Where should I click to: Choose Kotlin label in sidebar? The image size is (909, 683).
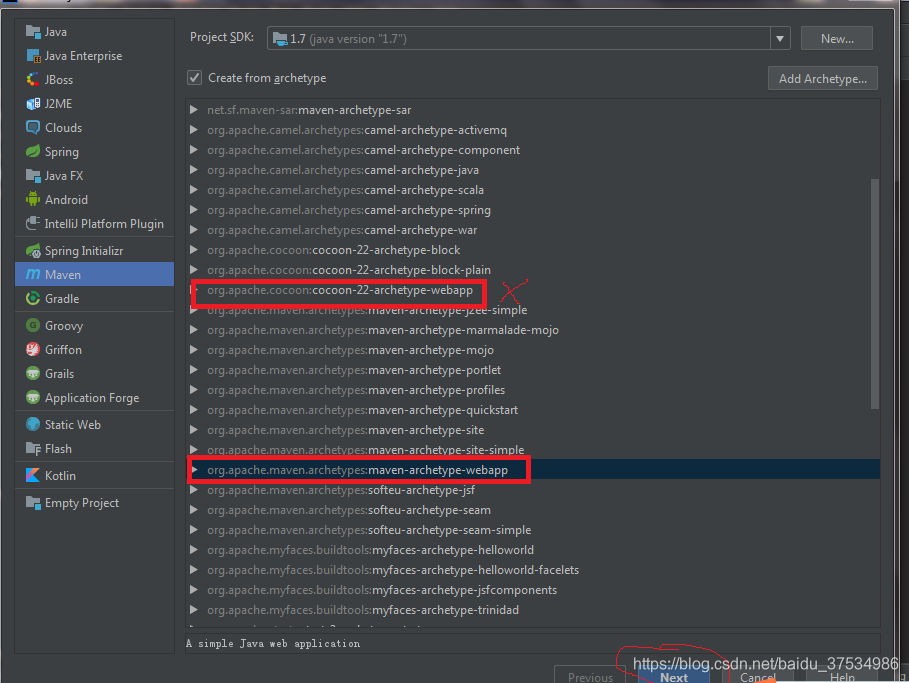60,475
